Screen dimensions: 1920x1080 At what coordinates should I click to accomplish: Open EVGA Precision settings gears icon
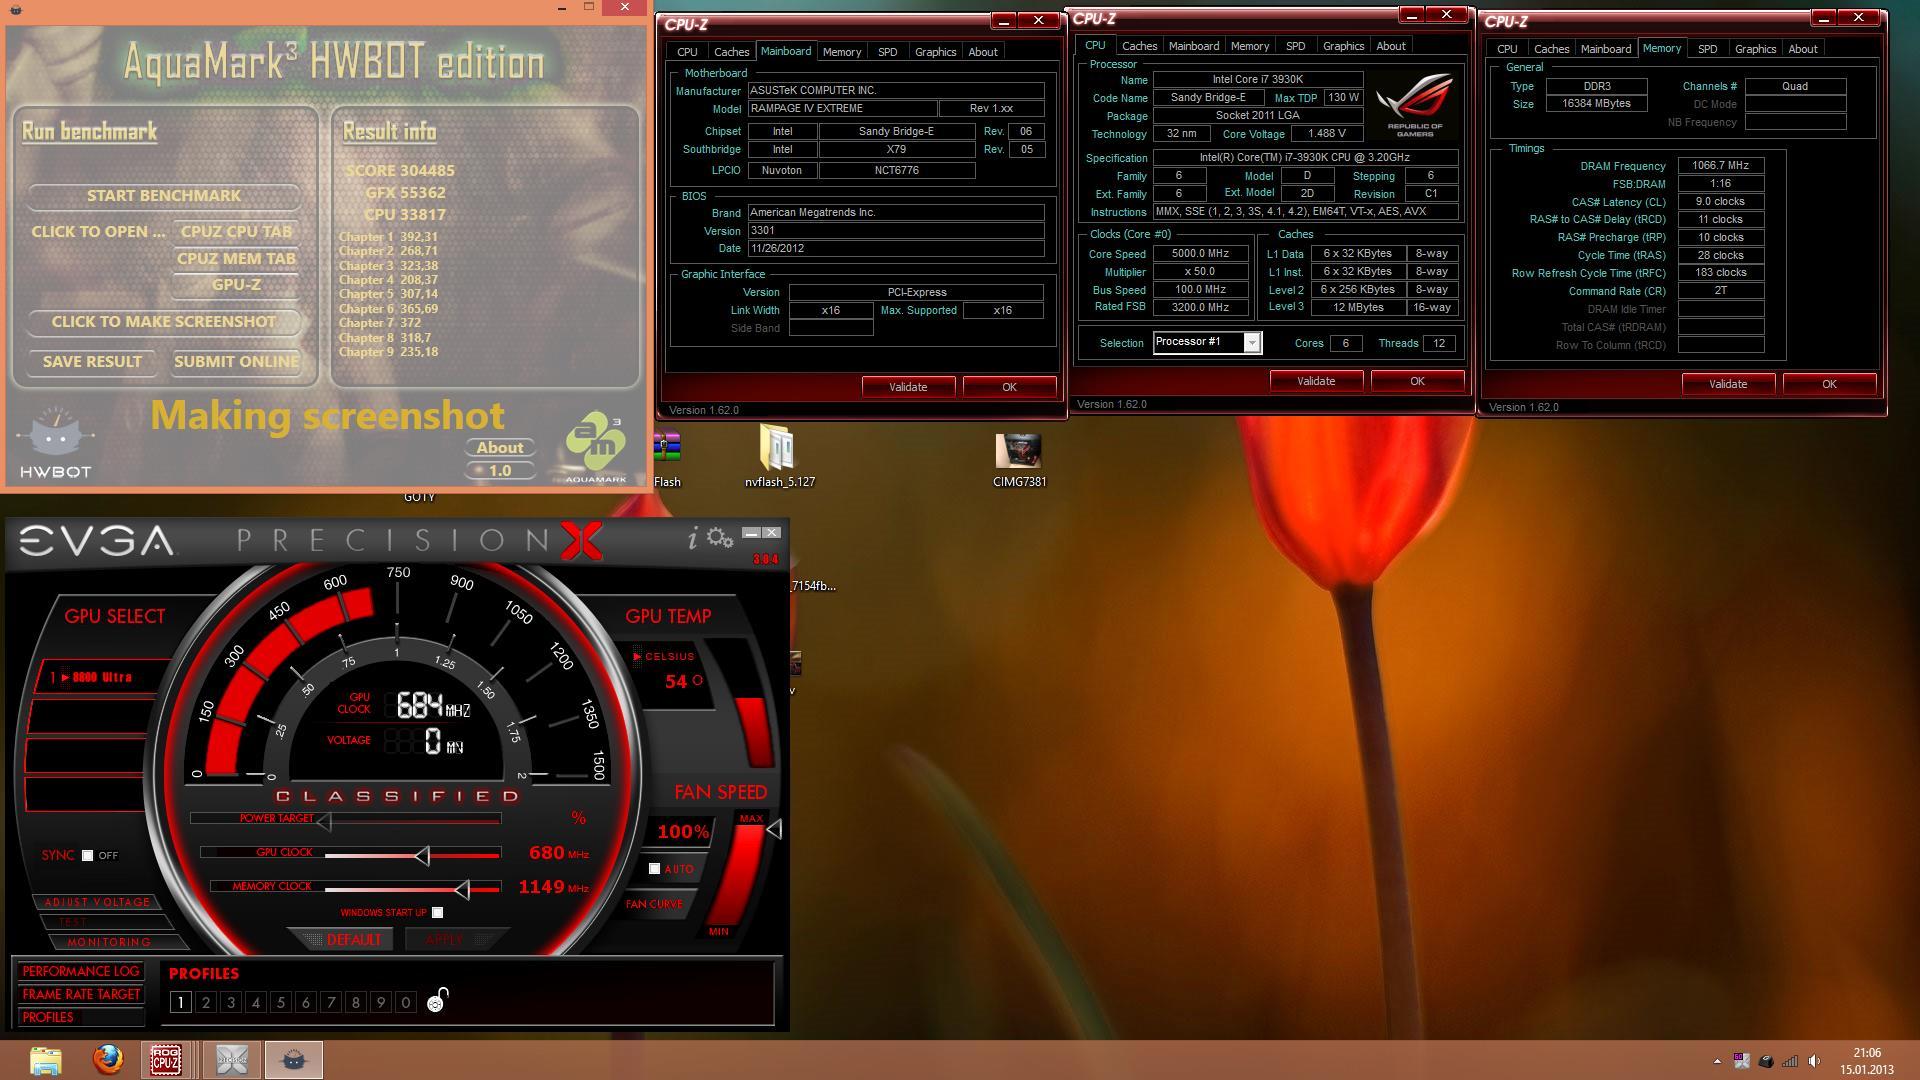720,539
